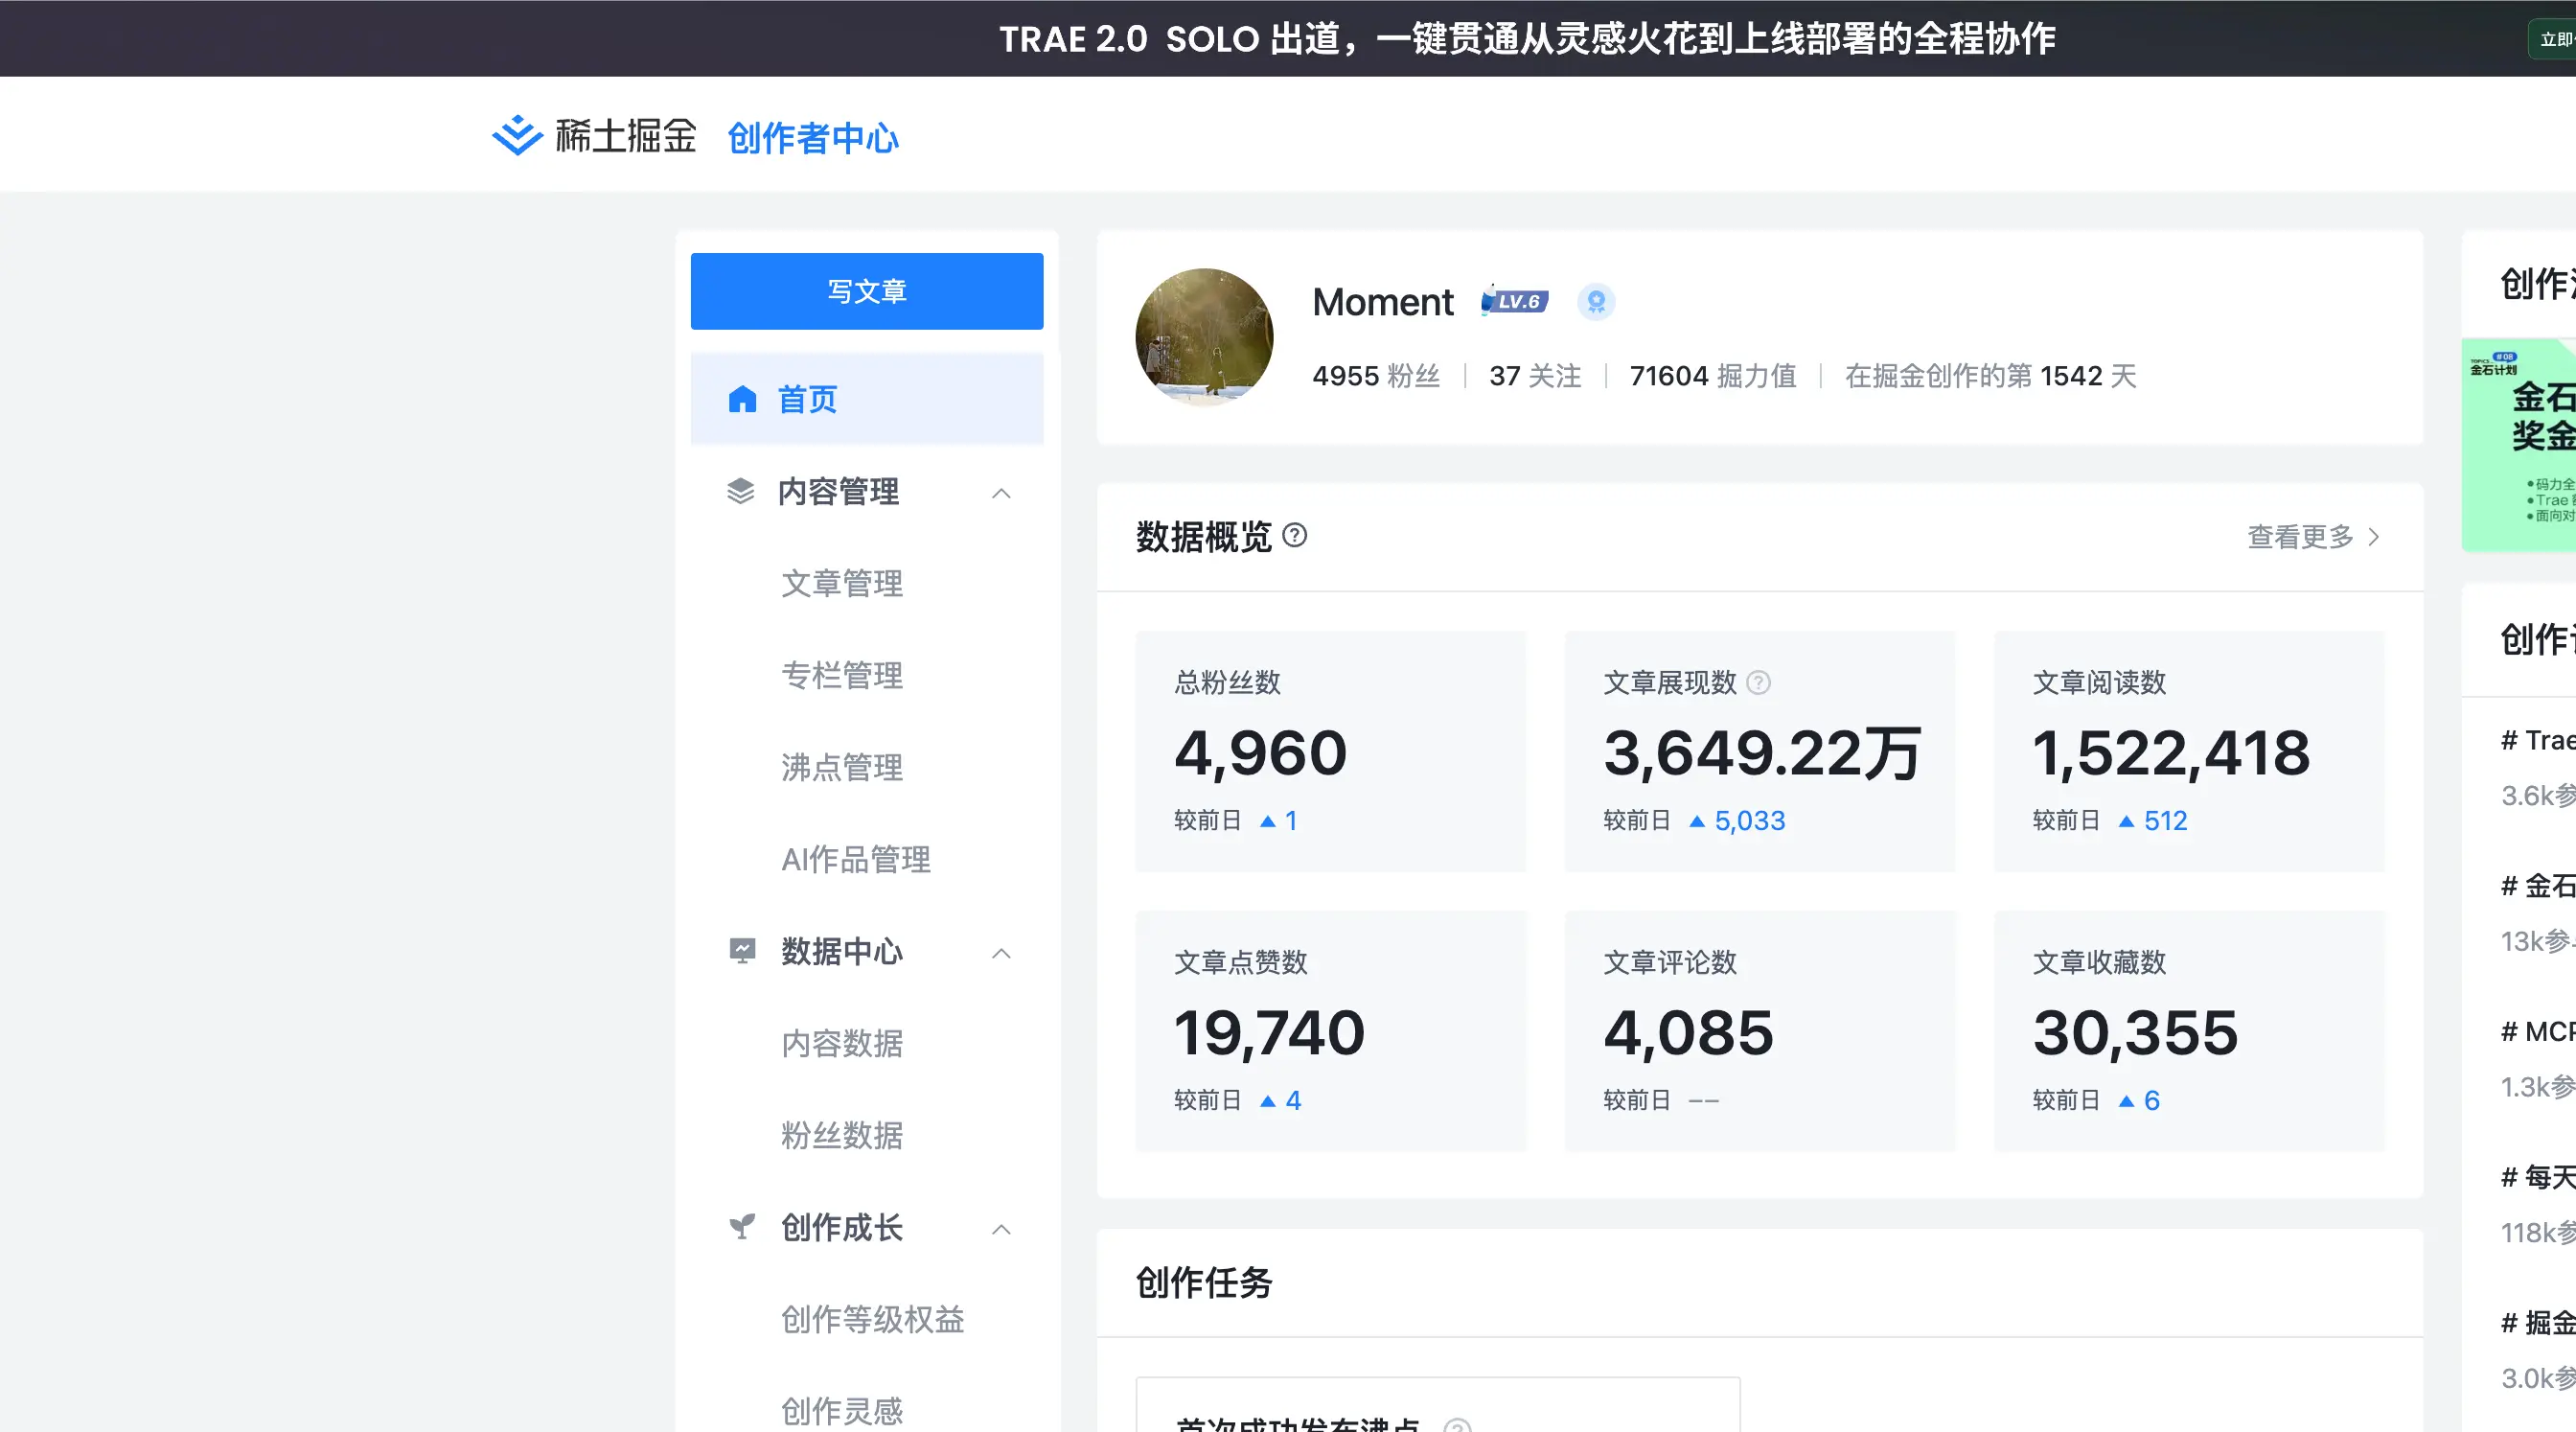Click the home icon beside 首页
Viewport: 2576px width, 1432px height.
click(742, 399)
